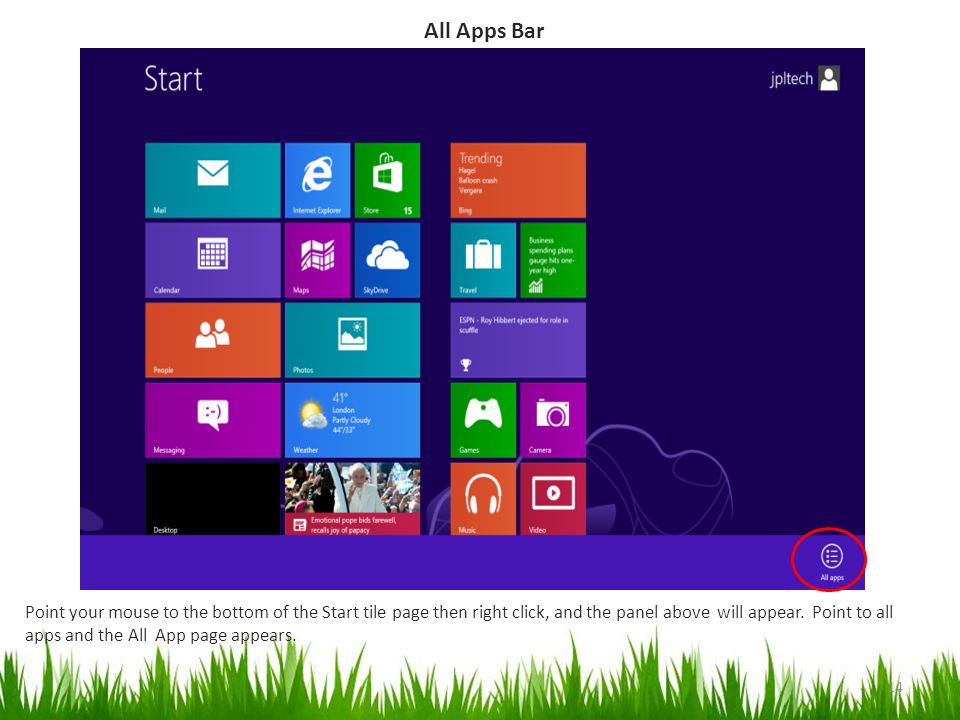Launch the Maps tile
The image size is (960, 720).
tap(317, 260)
